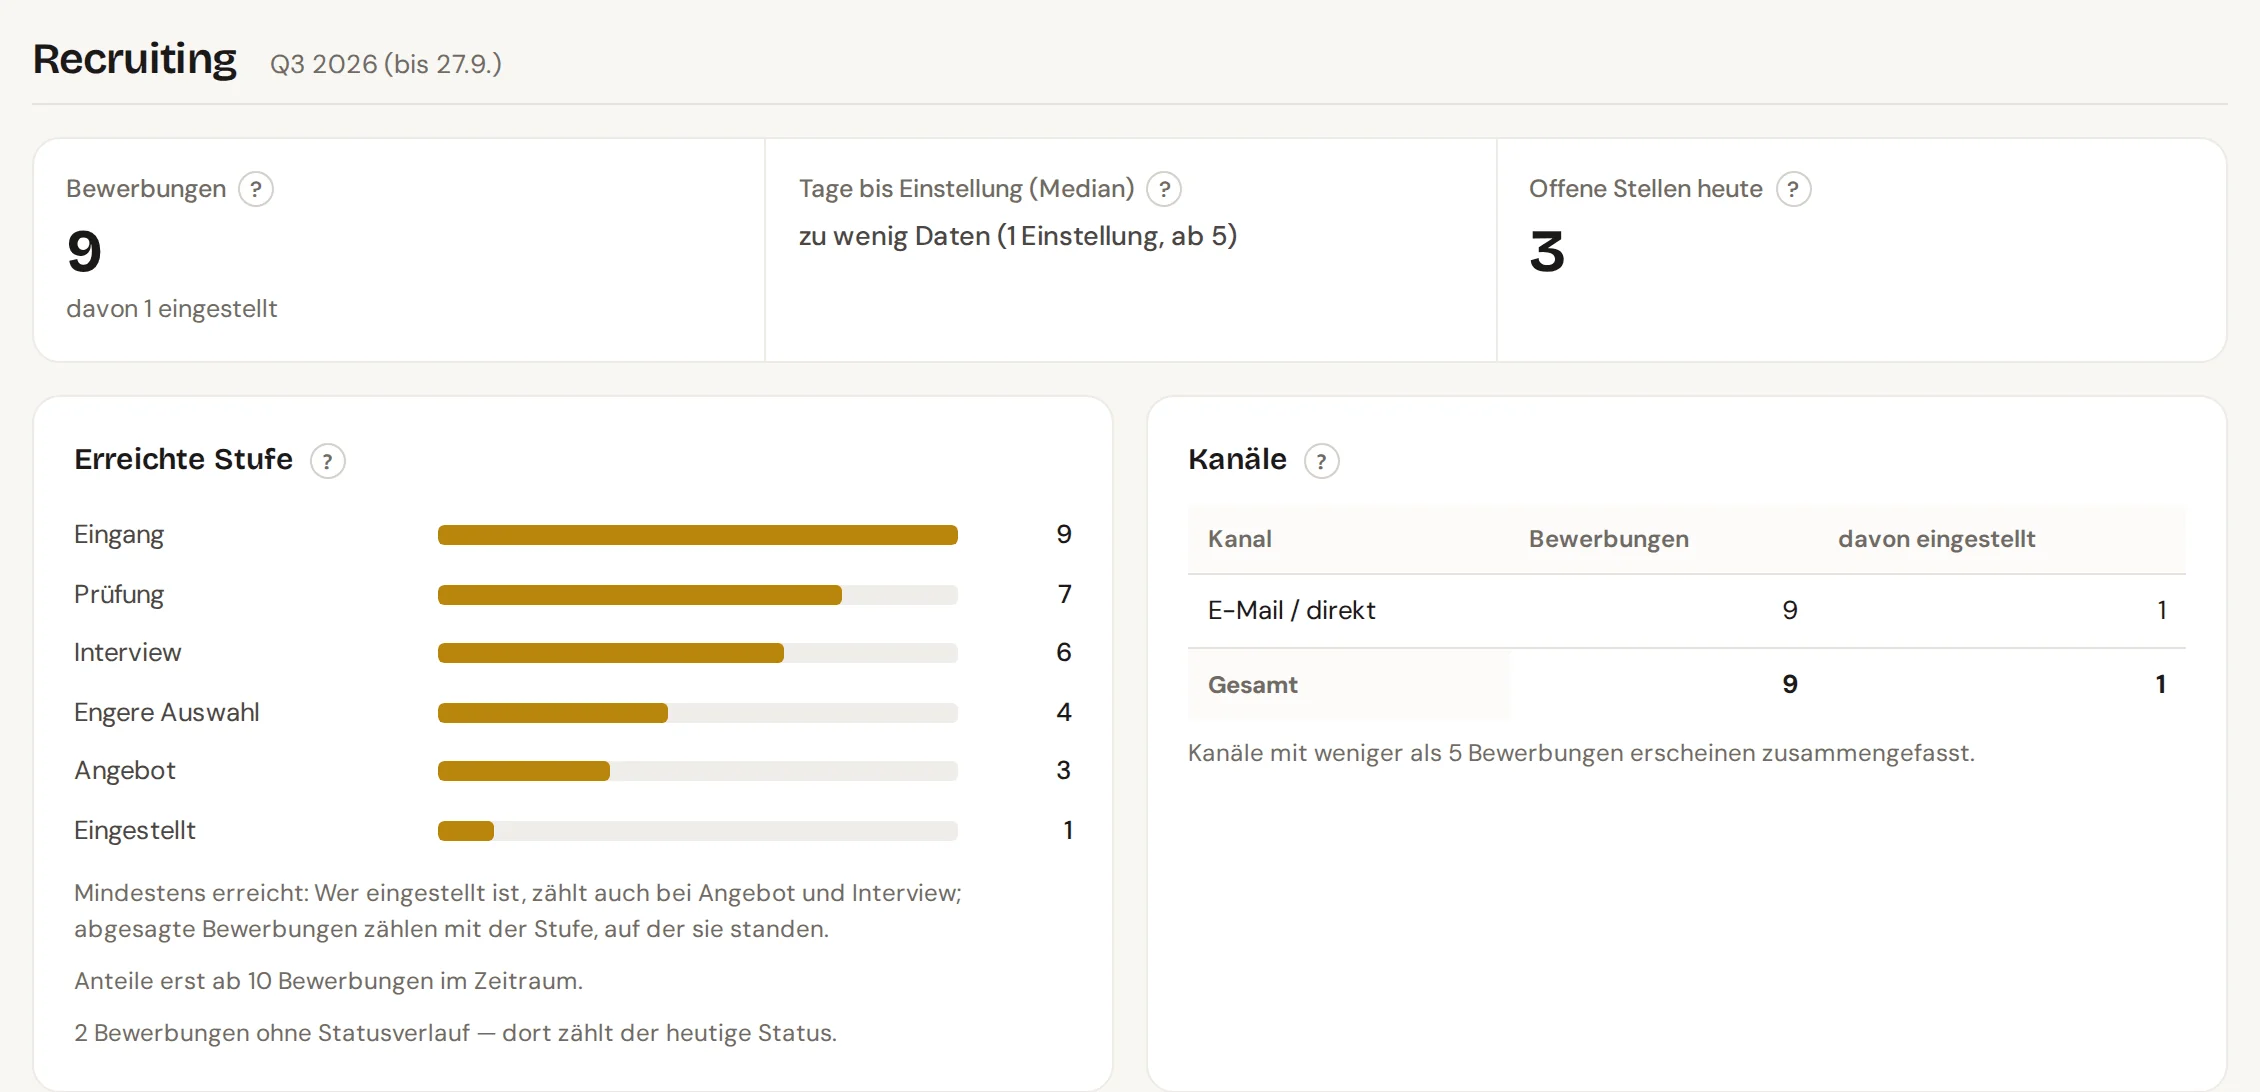Open help icon for Tage bis Einstellung (Median)
Image resolution: width=2260 pixels, height=1092 pixels.
click(1164, 189)
